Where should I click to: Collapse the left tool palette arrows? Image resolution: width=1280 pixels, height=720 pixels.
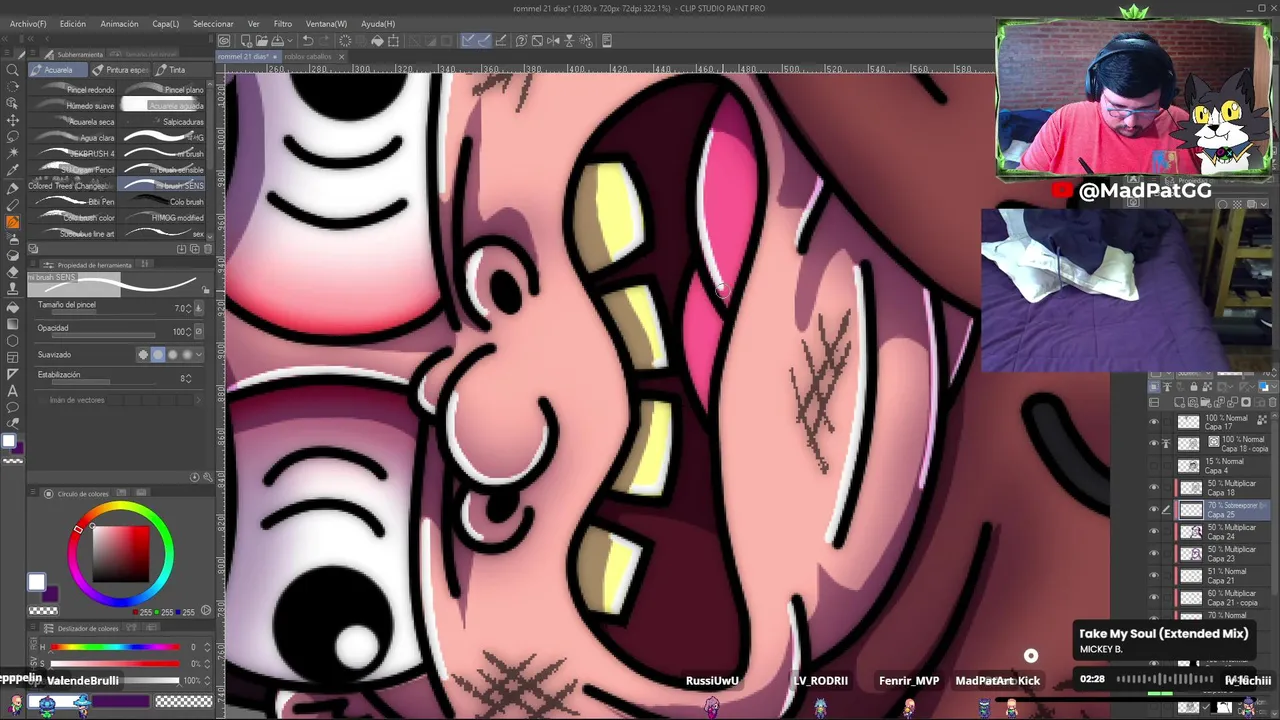[x=7, y=39]
